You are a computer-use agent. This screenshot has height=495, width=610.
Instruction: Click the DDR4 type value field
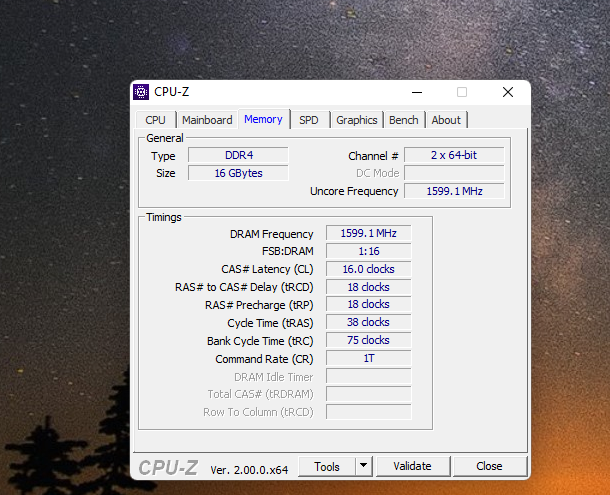pos(238,155)
